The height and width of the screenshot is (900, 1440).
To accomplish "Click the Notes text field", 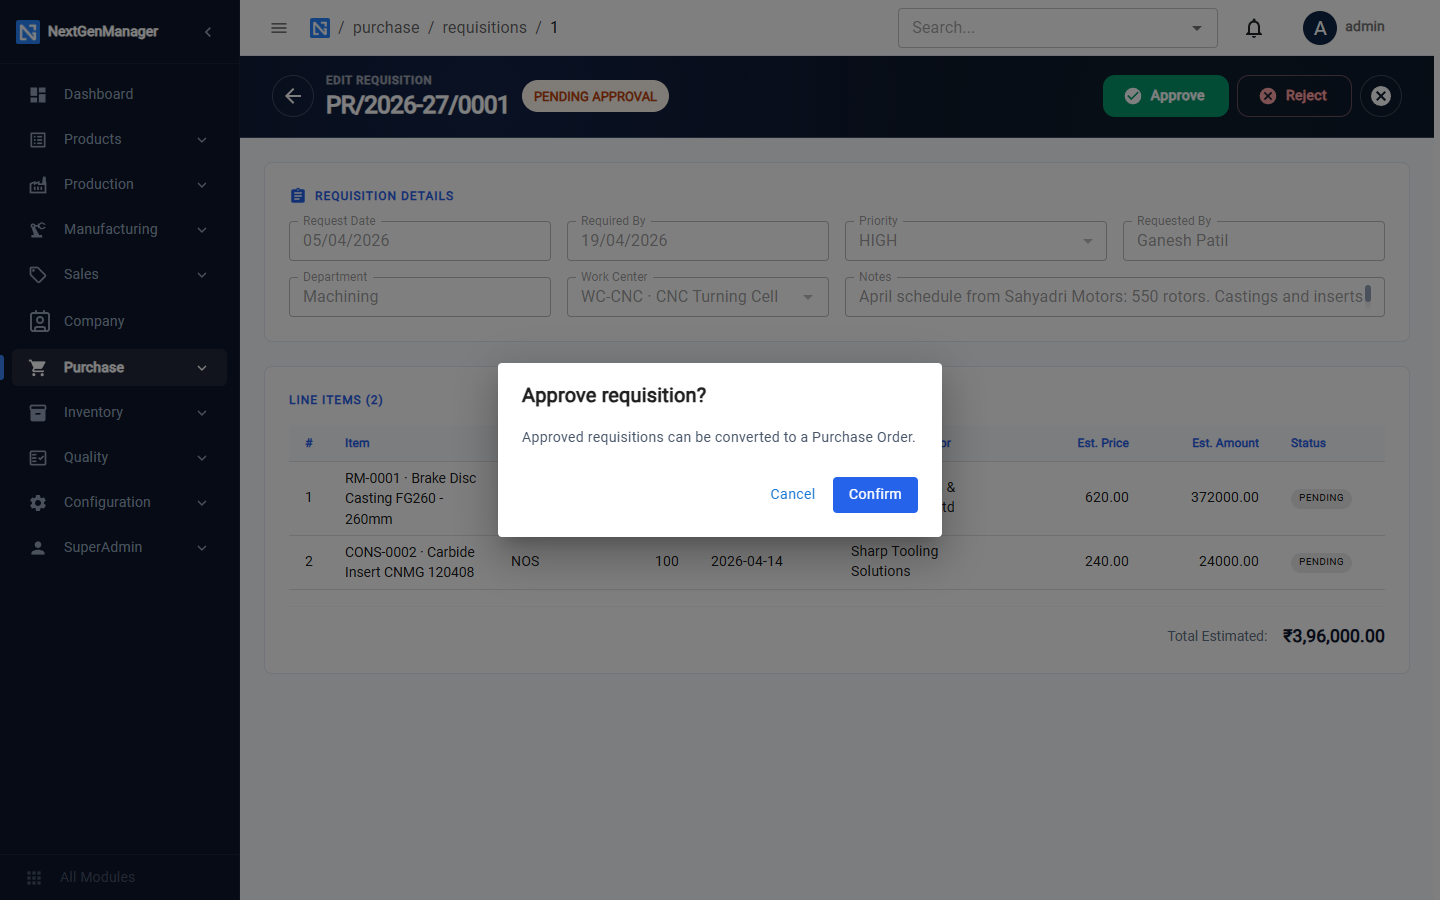I will tap(1115, 297).
